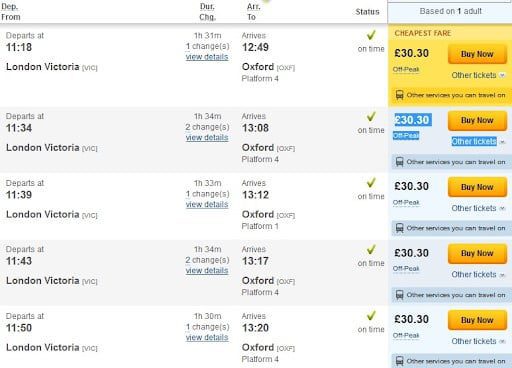512x368 pixels.
Task: Click Off-Peak label under 11:18 cheapest fare
Action: point(406,69)
